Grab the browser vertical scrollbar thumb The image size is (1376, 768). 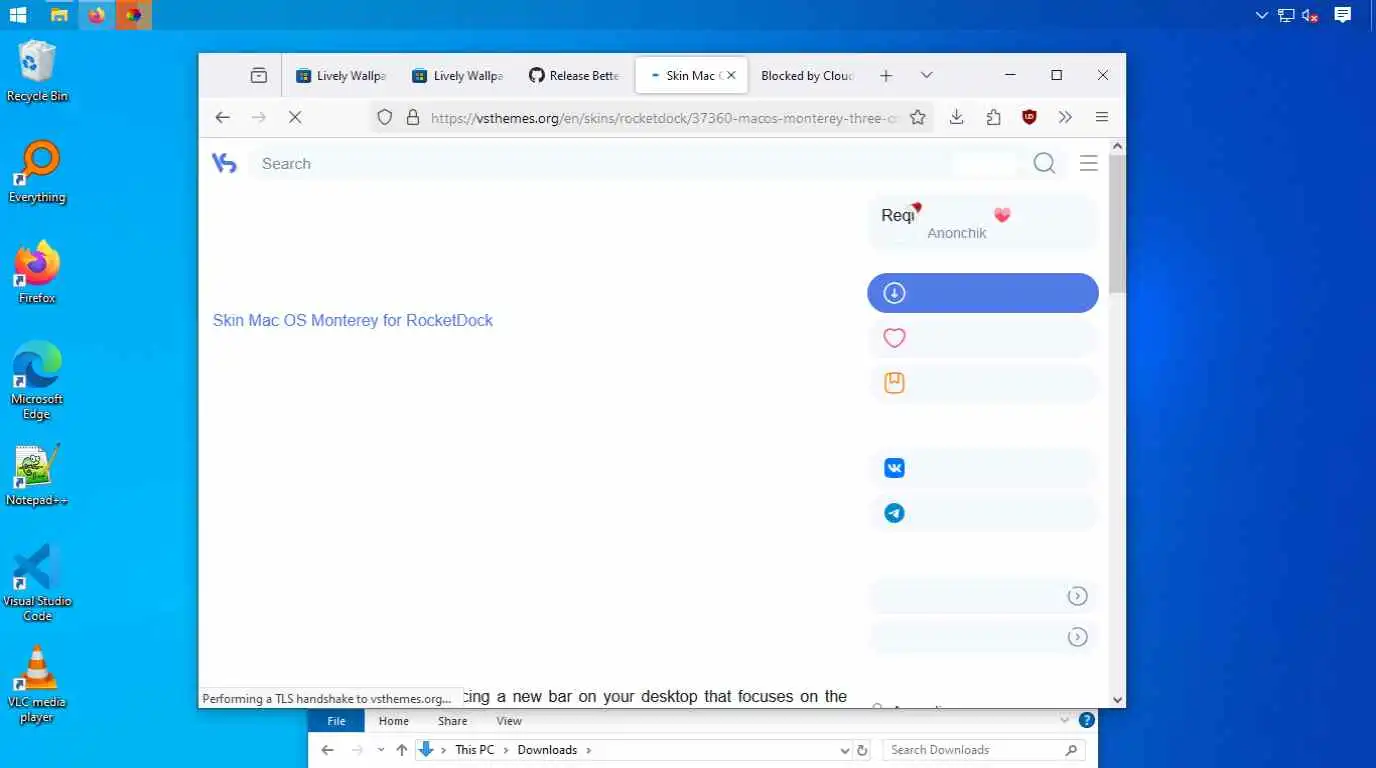point(1118,225)
